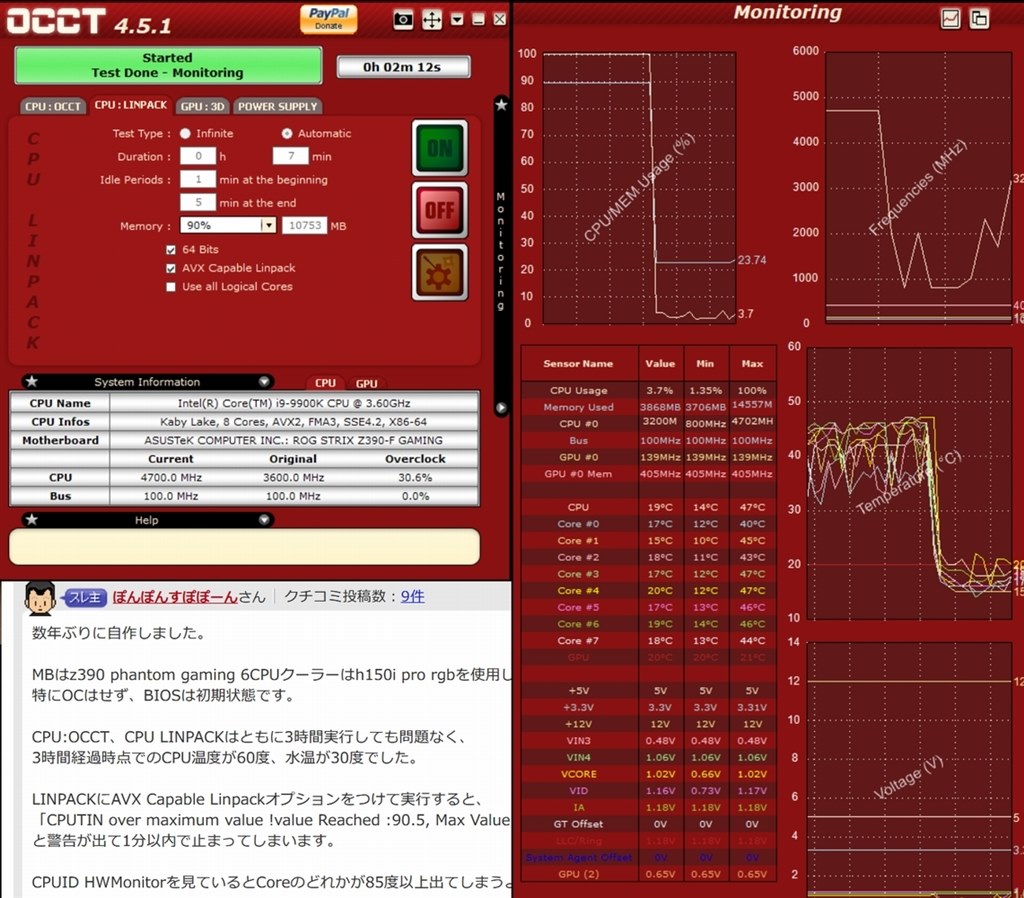Click the GT Offset sensor row
The width and height of the screenshot is (1024, 898).
(x=648, y=824)
